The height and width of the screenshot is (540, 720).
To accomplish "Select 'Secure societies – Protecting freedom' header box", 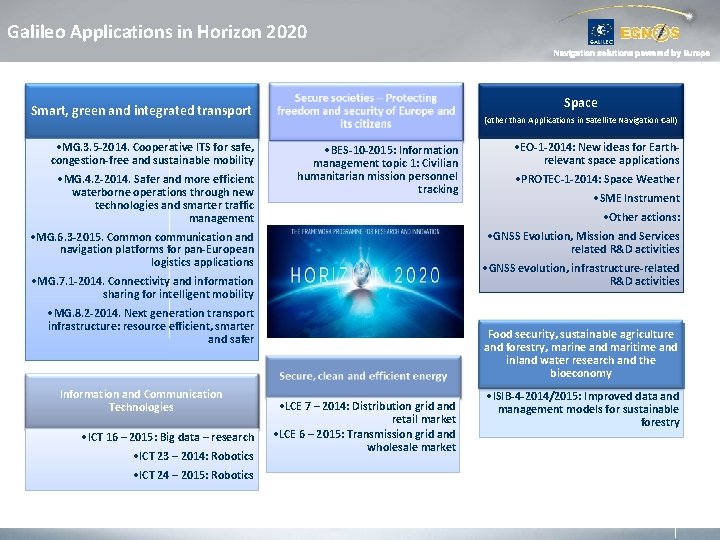I will click(366, 111).
